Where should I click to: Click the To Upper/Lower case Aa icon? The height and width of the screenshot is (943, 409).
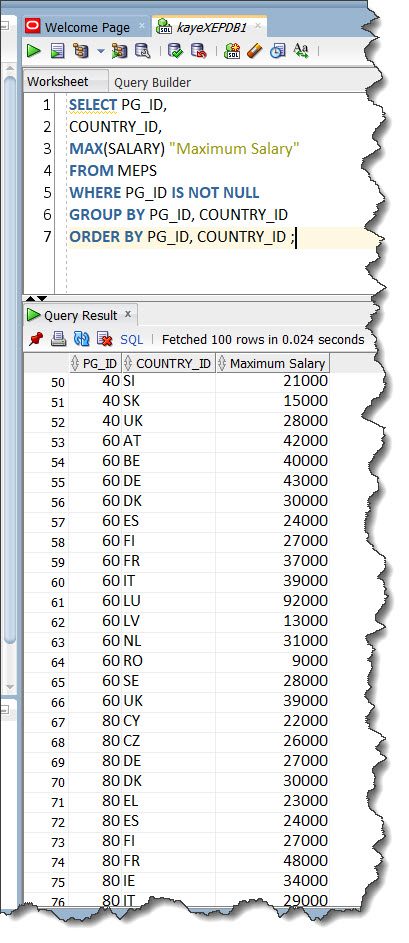[301, 51]
